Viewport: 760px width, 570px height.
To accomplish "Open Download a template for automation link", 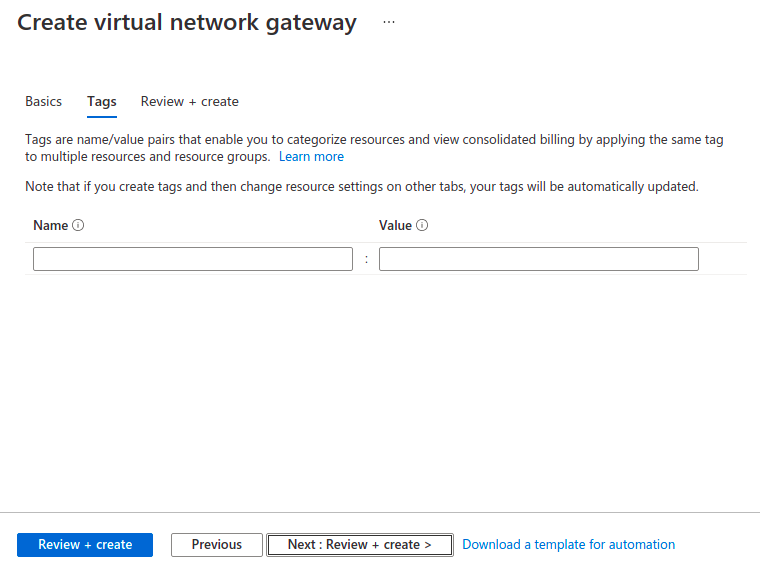I will pos(568,545).
